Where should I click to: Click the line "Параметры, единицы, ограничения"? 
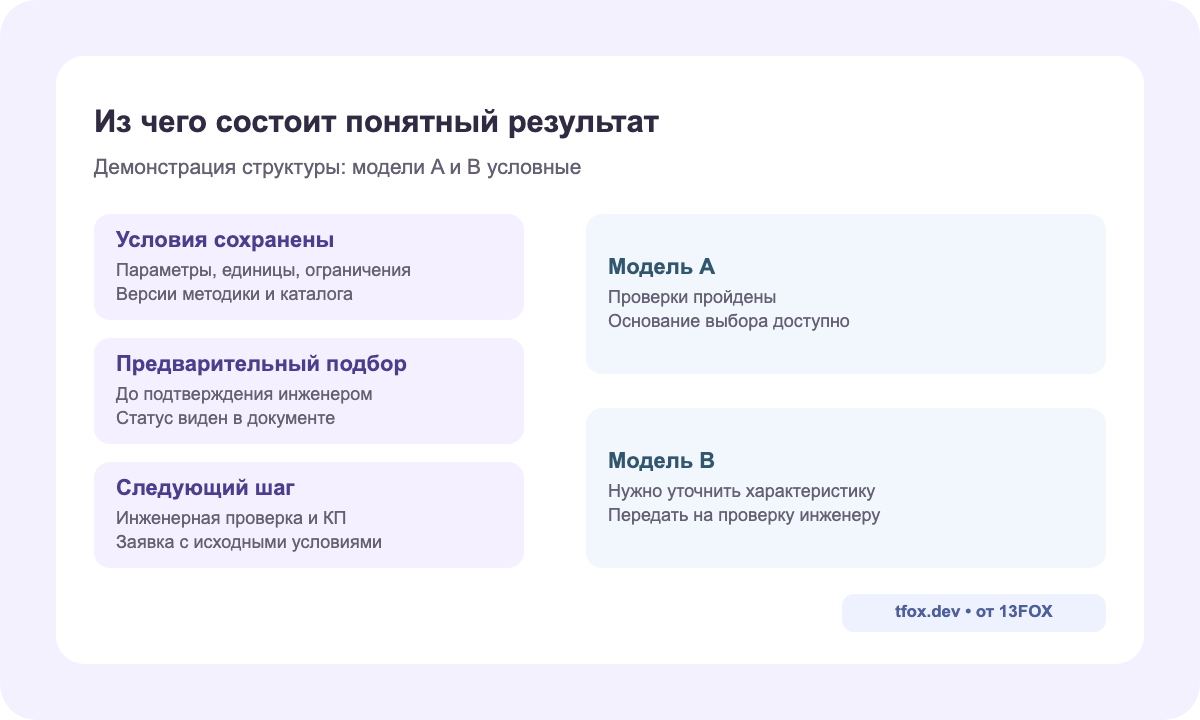tap(264, 270)
